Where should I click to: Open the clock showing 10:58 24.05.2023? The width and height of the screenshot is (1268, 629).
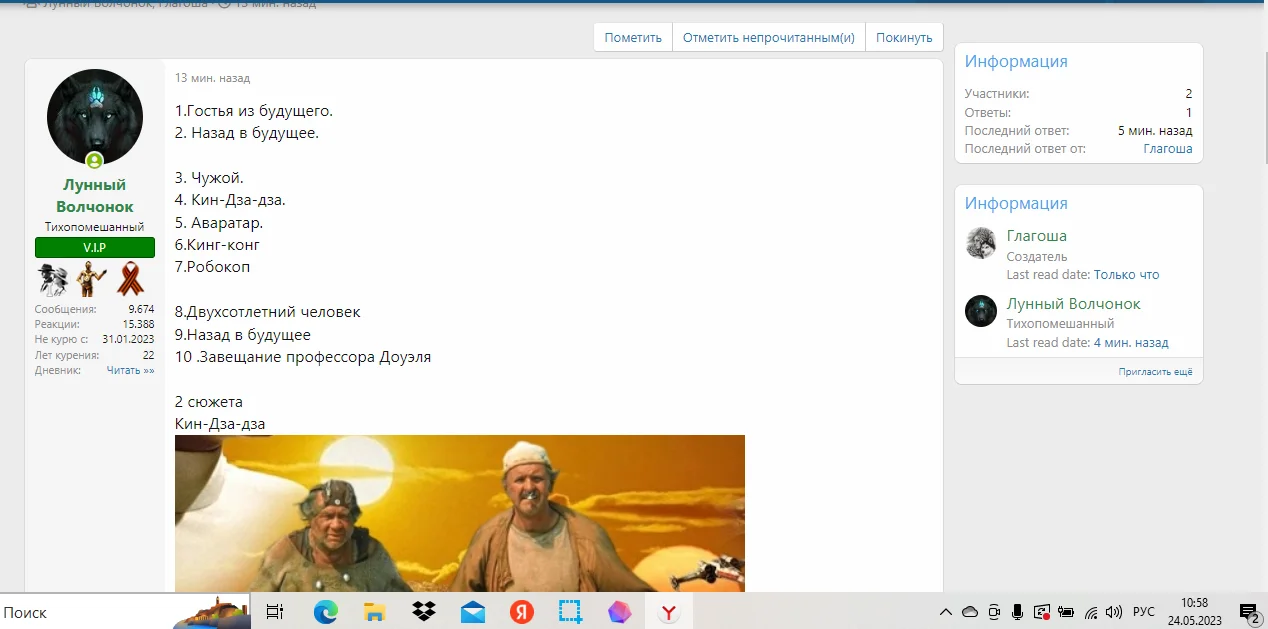click(x=1194, y=612)
